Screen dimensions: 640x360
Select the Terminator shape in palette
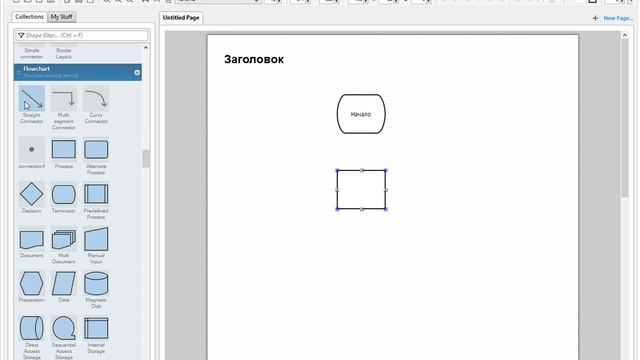click(64, 194)
